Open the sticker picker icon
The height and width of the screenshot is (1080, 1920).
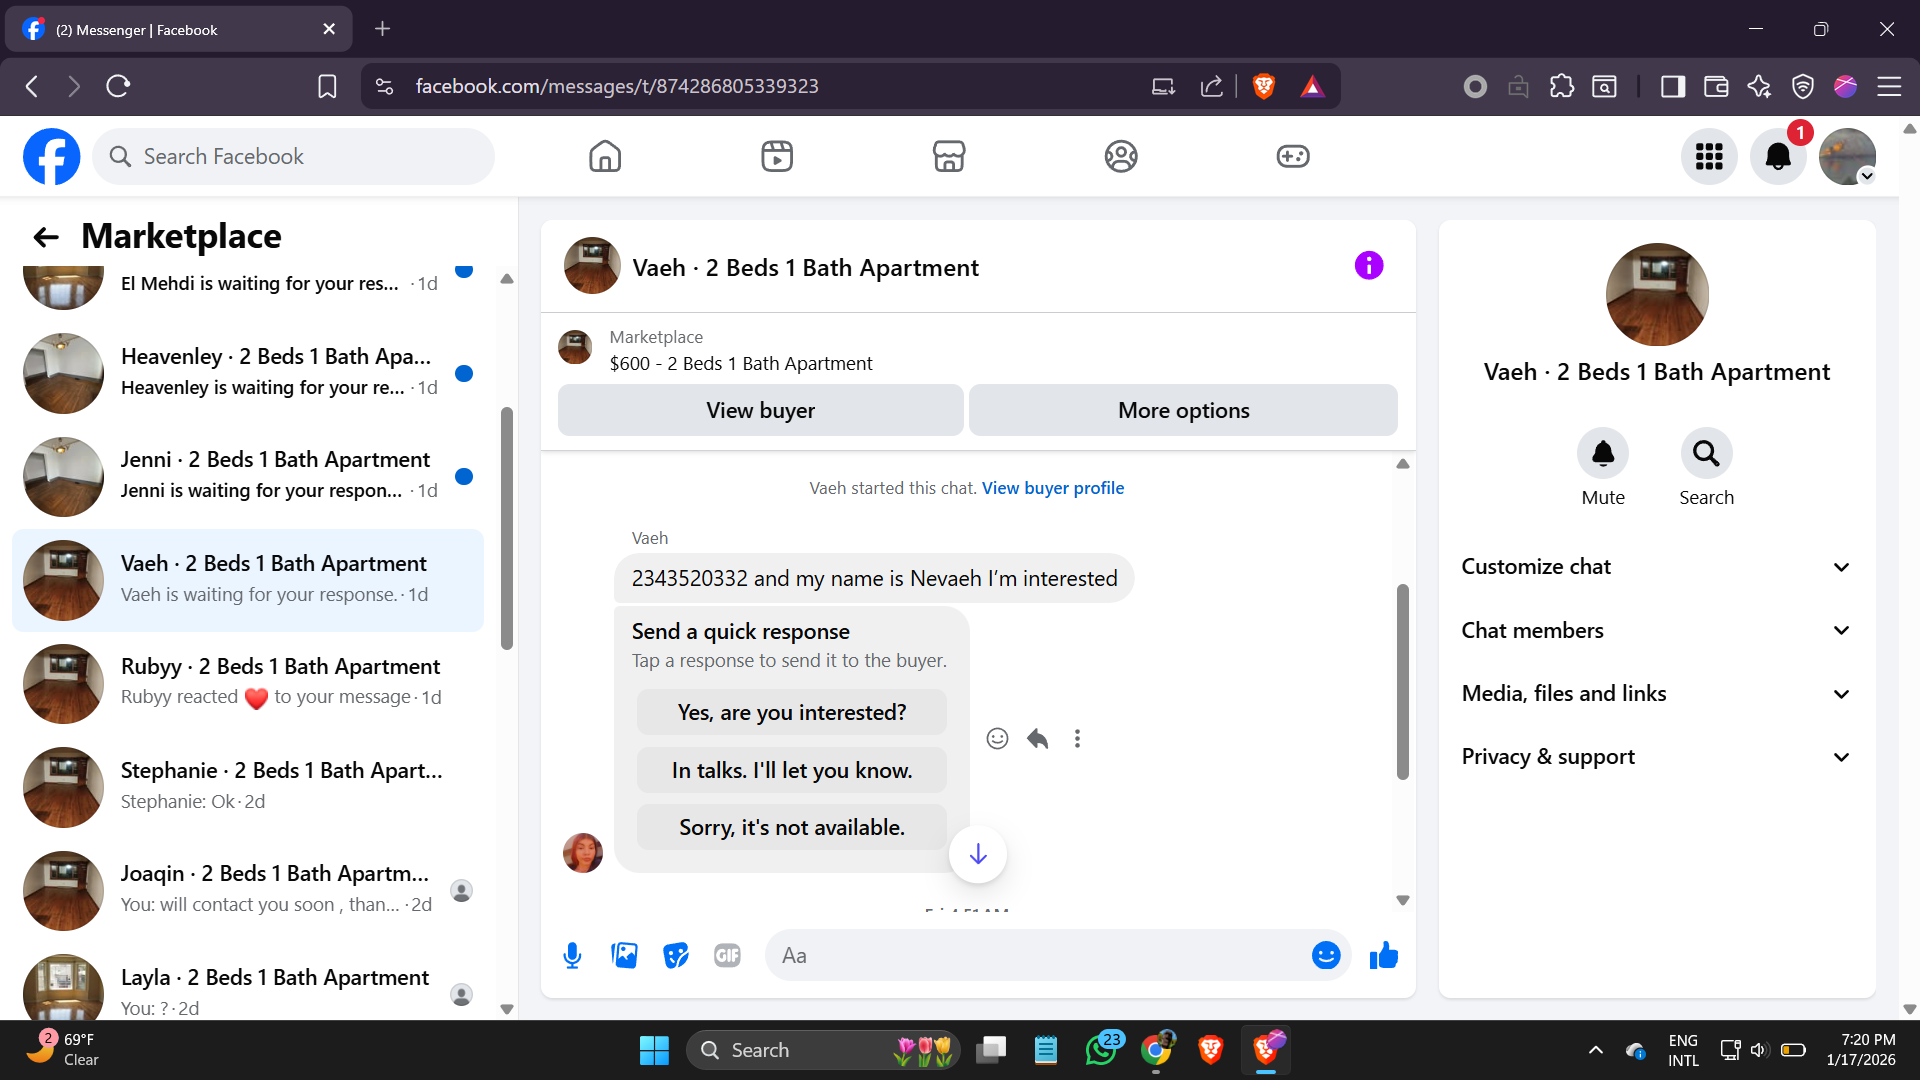[676, 956]
